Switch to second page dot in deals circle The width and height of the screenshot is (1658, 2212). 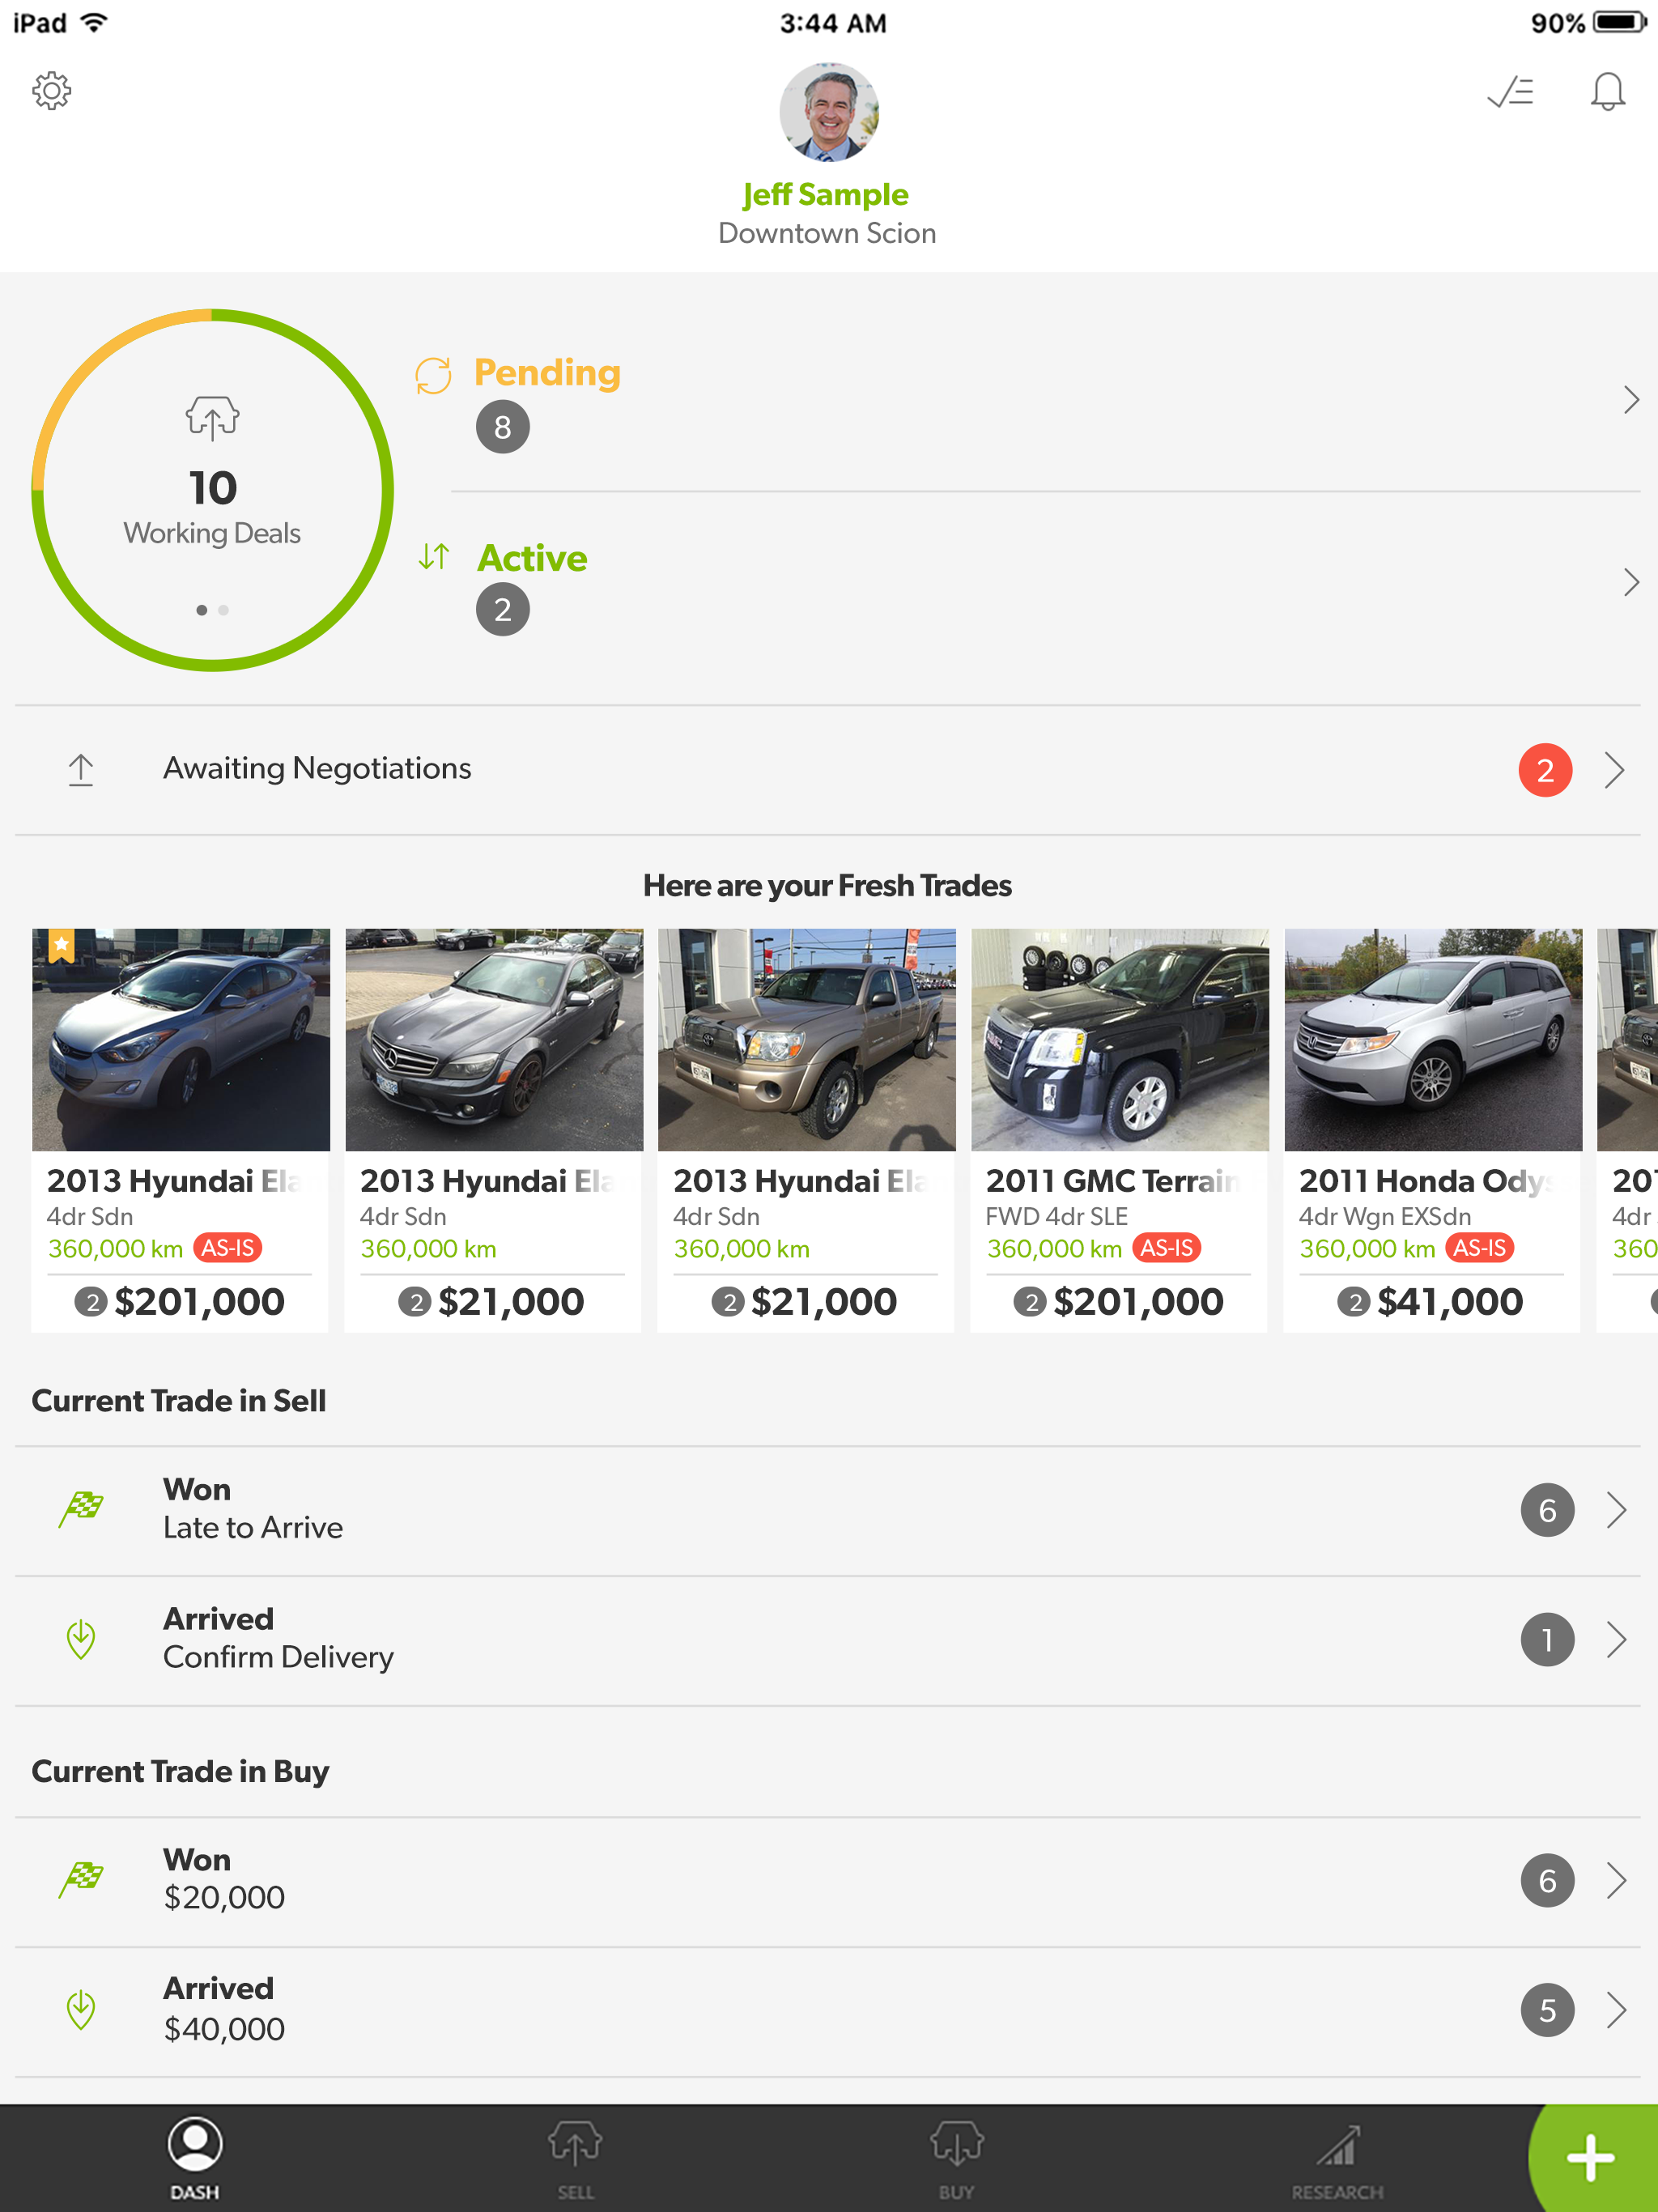[x=224, y=610]
